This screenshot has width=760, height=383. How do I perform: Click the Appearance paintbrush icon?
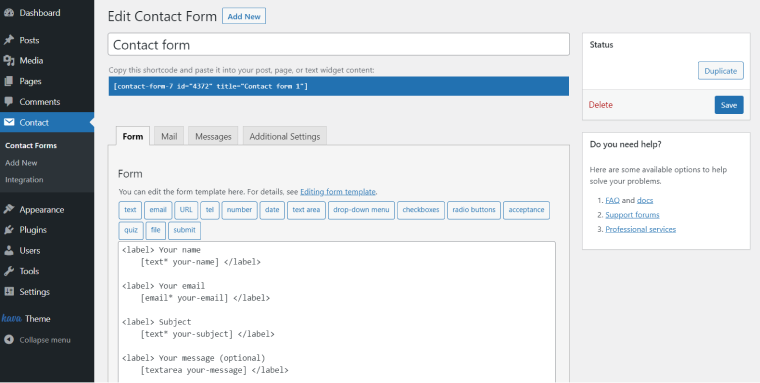pos(9,209)
